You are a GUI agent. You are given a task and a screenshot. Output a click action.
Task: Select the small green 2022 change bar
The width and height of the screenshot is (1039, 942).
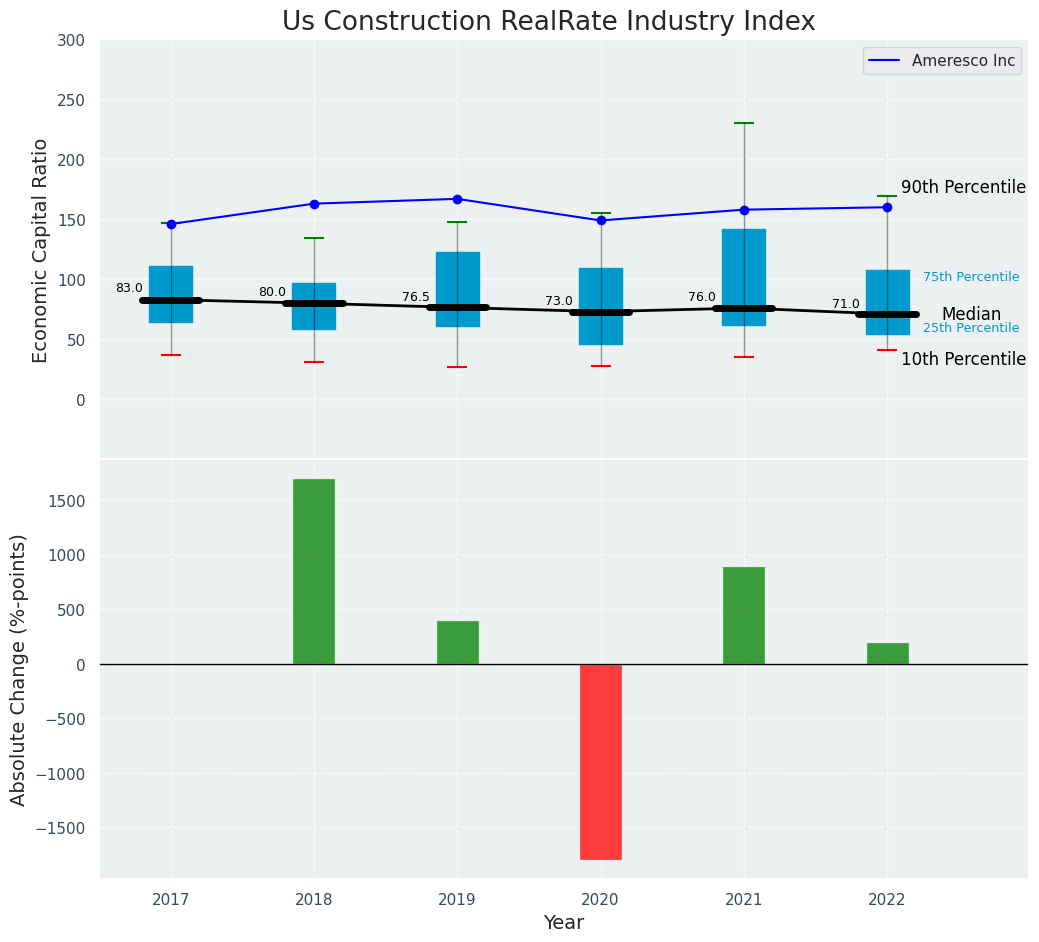pyautogui.click(x=887, y=653)
